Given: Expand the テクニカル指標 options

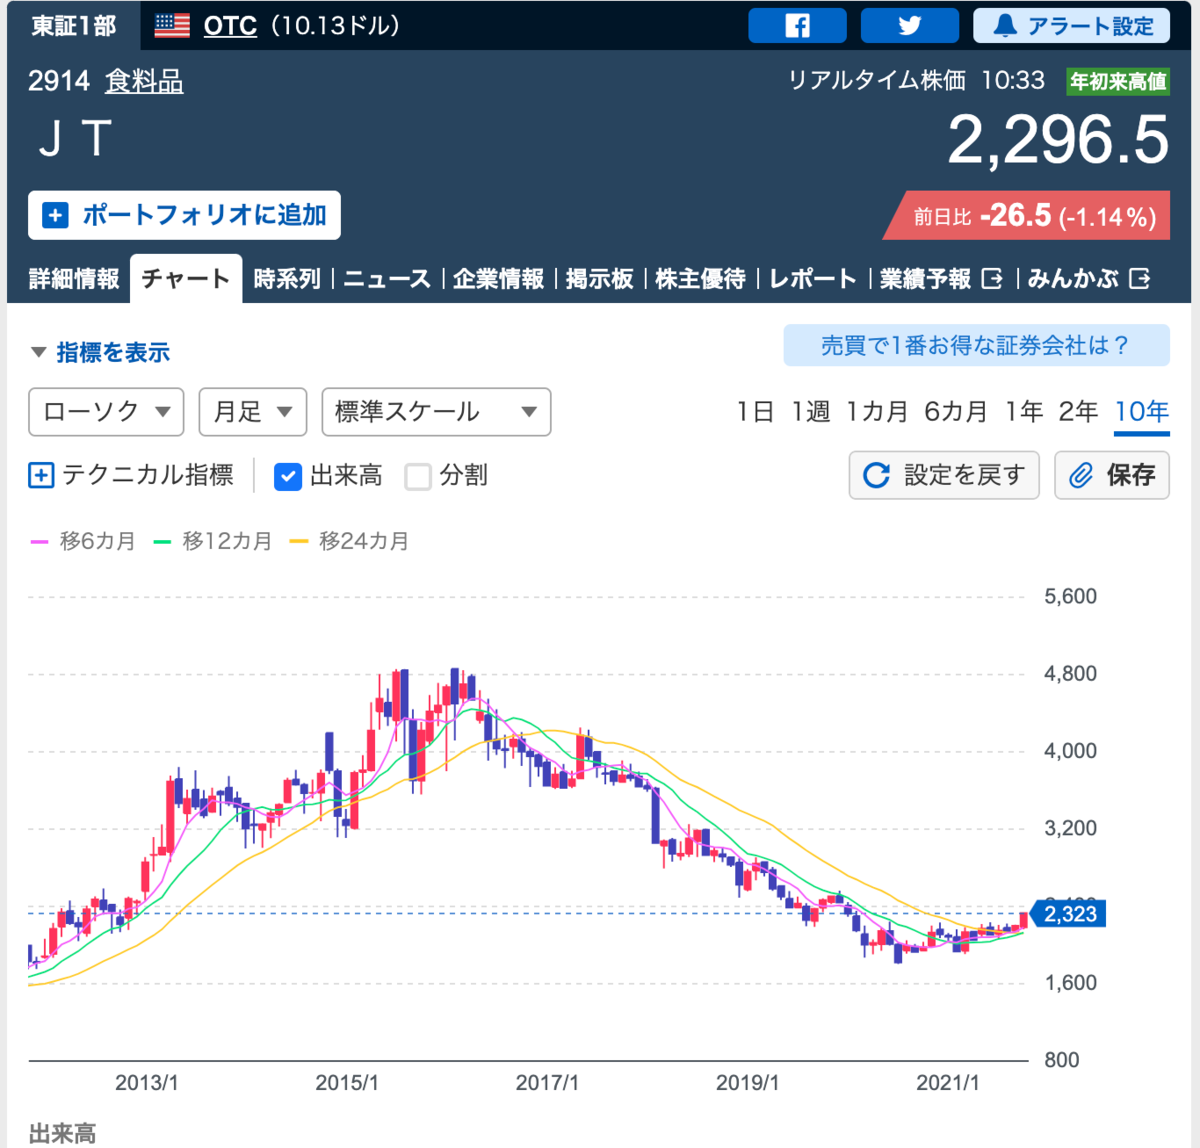Looking at the screenshot, I should (x=131, y=475).
